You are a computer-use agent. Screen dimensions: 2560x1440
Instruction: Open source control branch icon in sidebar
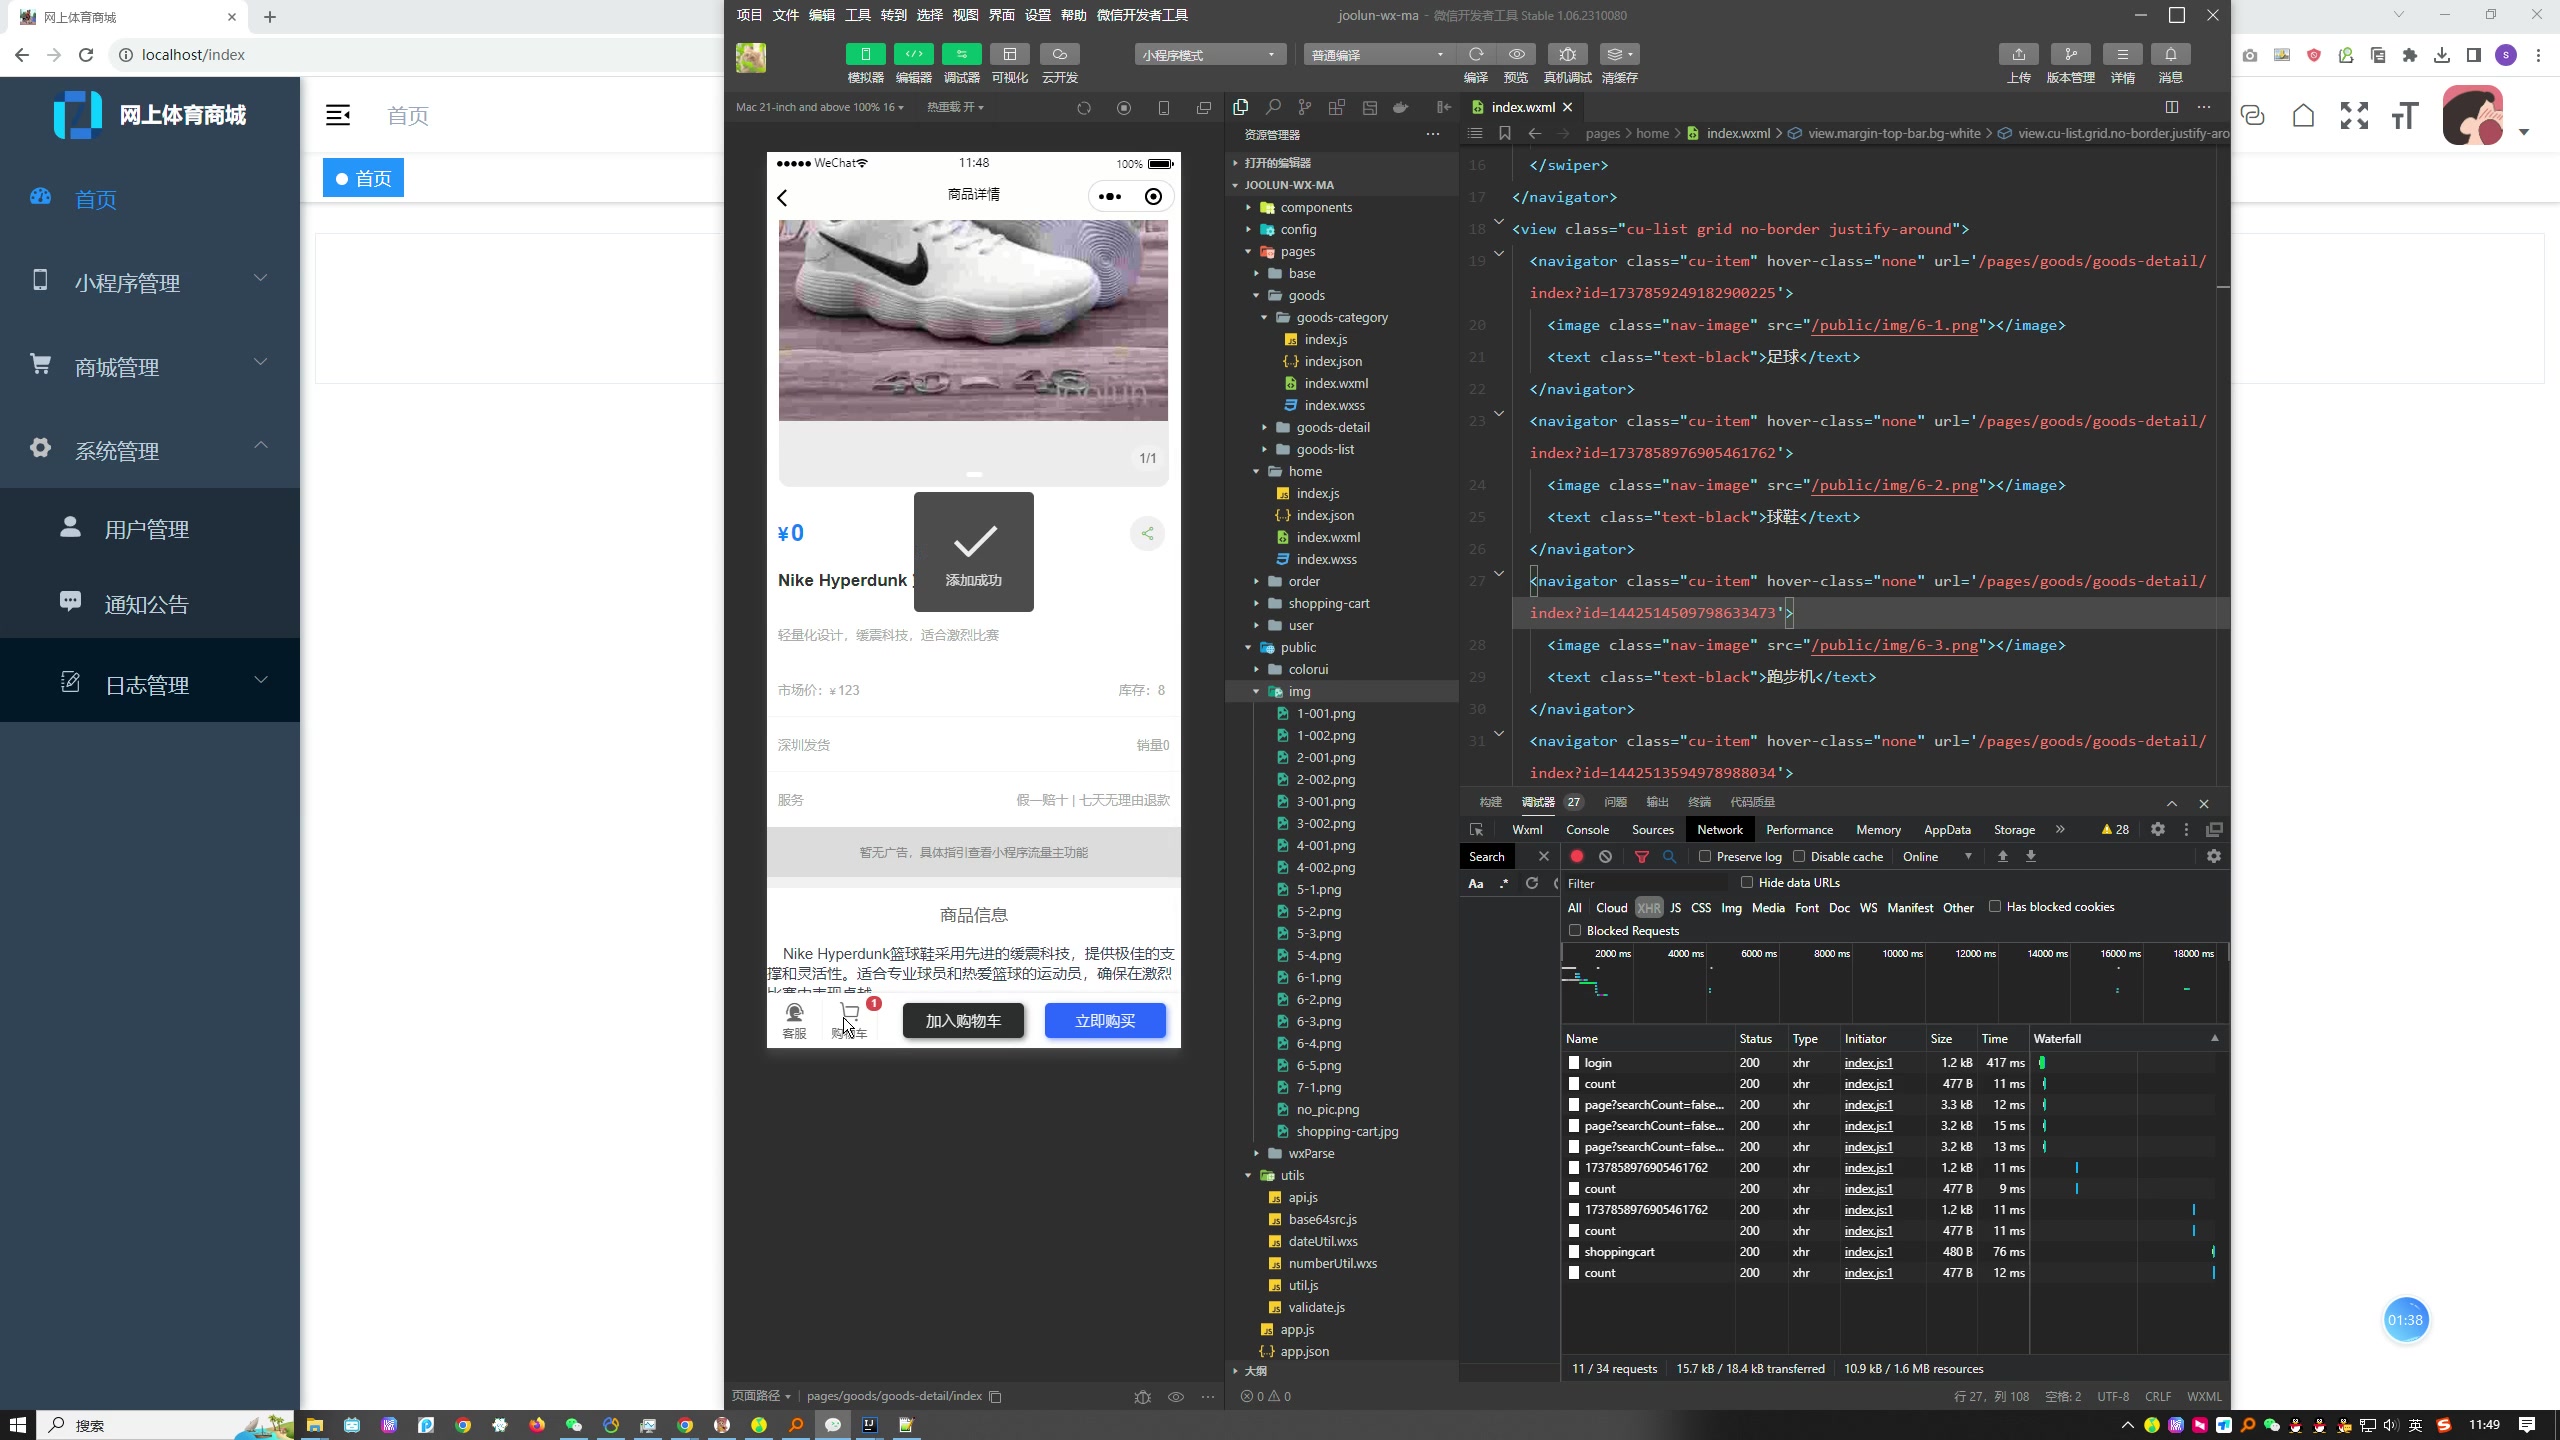click(x=1304, y=107)
